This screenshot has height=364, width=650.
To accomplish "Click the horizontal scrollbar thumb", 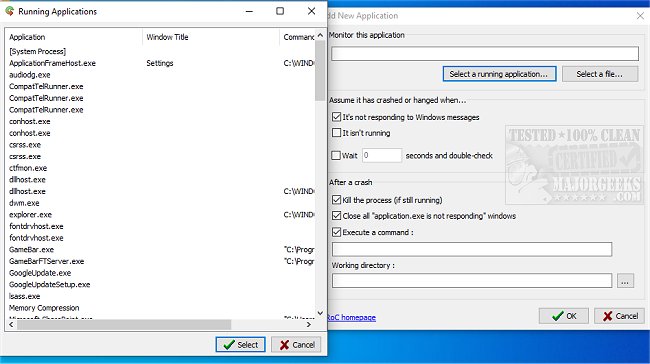I will coord(124,325).
